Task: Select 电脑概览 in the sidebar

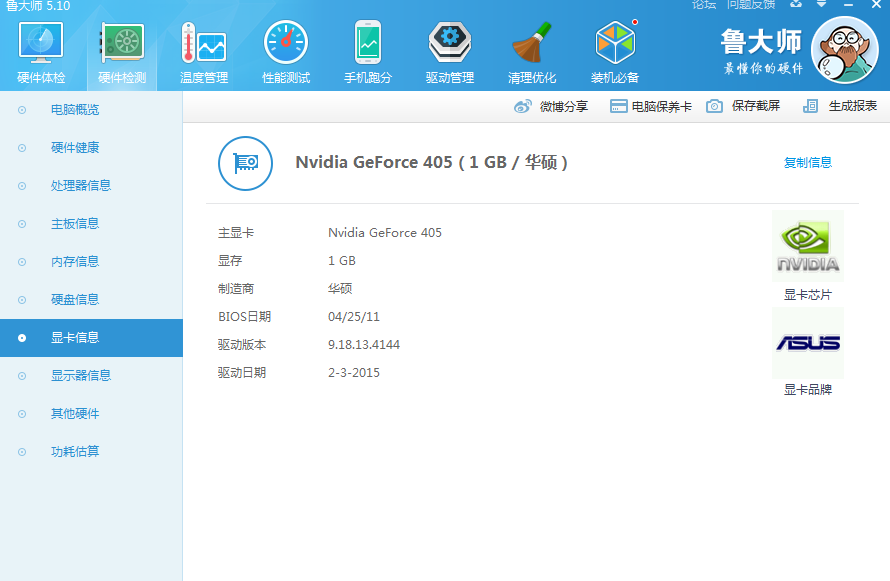Action: click(75, 110)
